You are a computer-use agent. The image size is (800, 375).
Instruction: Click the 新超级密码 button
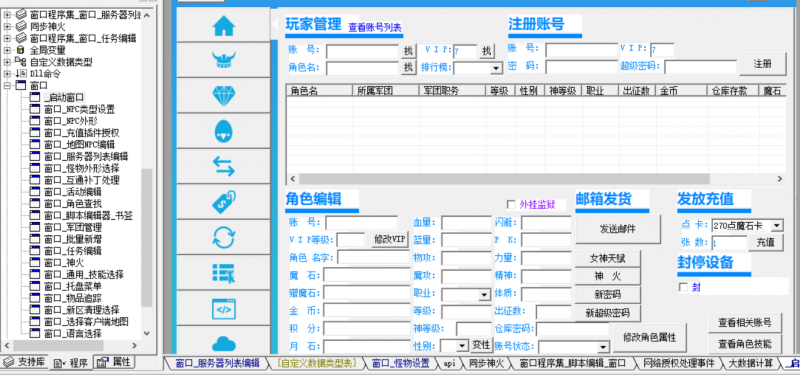click(607, 313)
